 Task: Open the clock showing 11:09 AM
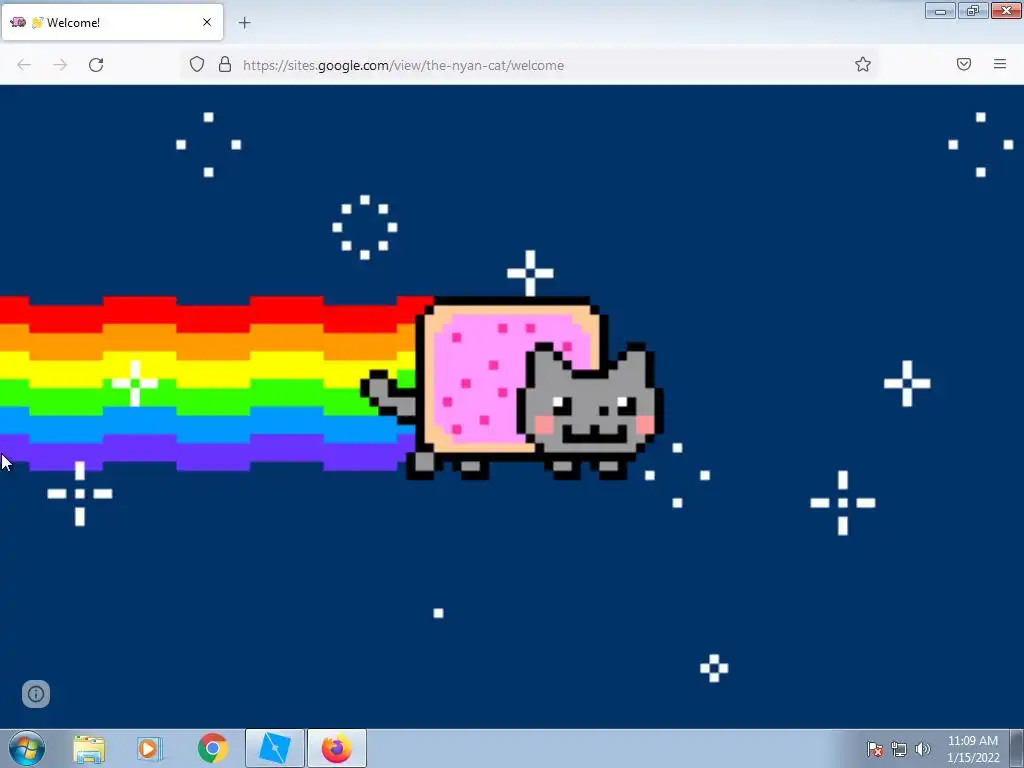973,749
